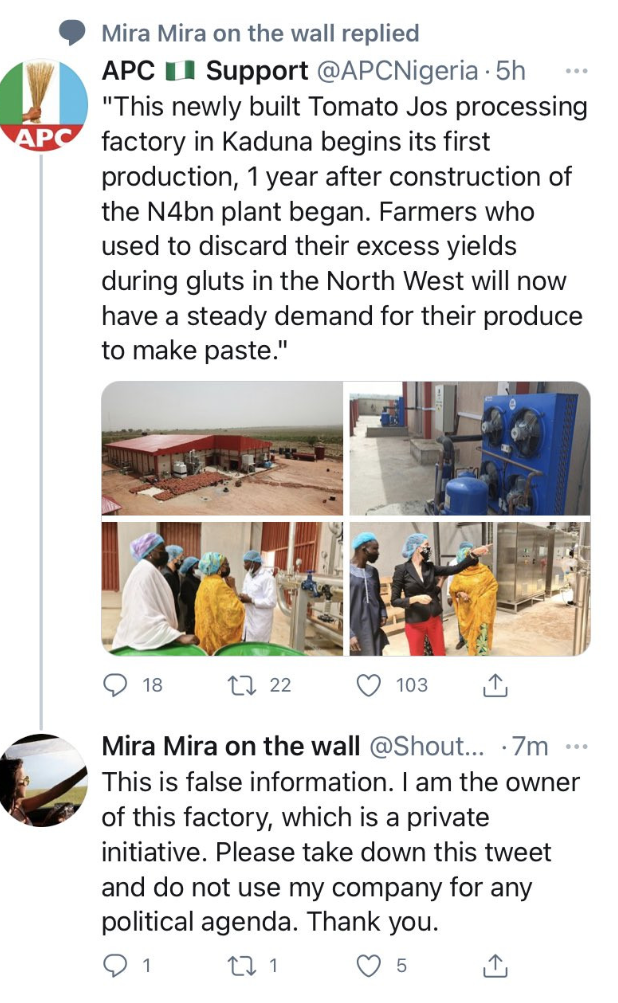View photo of women in yellow dress touring
Viewport: 618px width, 1003px height.
(221, 588)
